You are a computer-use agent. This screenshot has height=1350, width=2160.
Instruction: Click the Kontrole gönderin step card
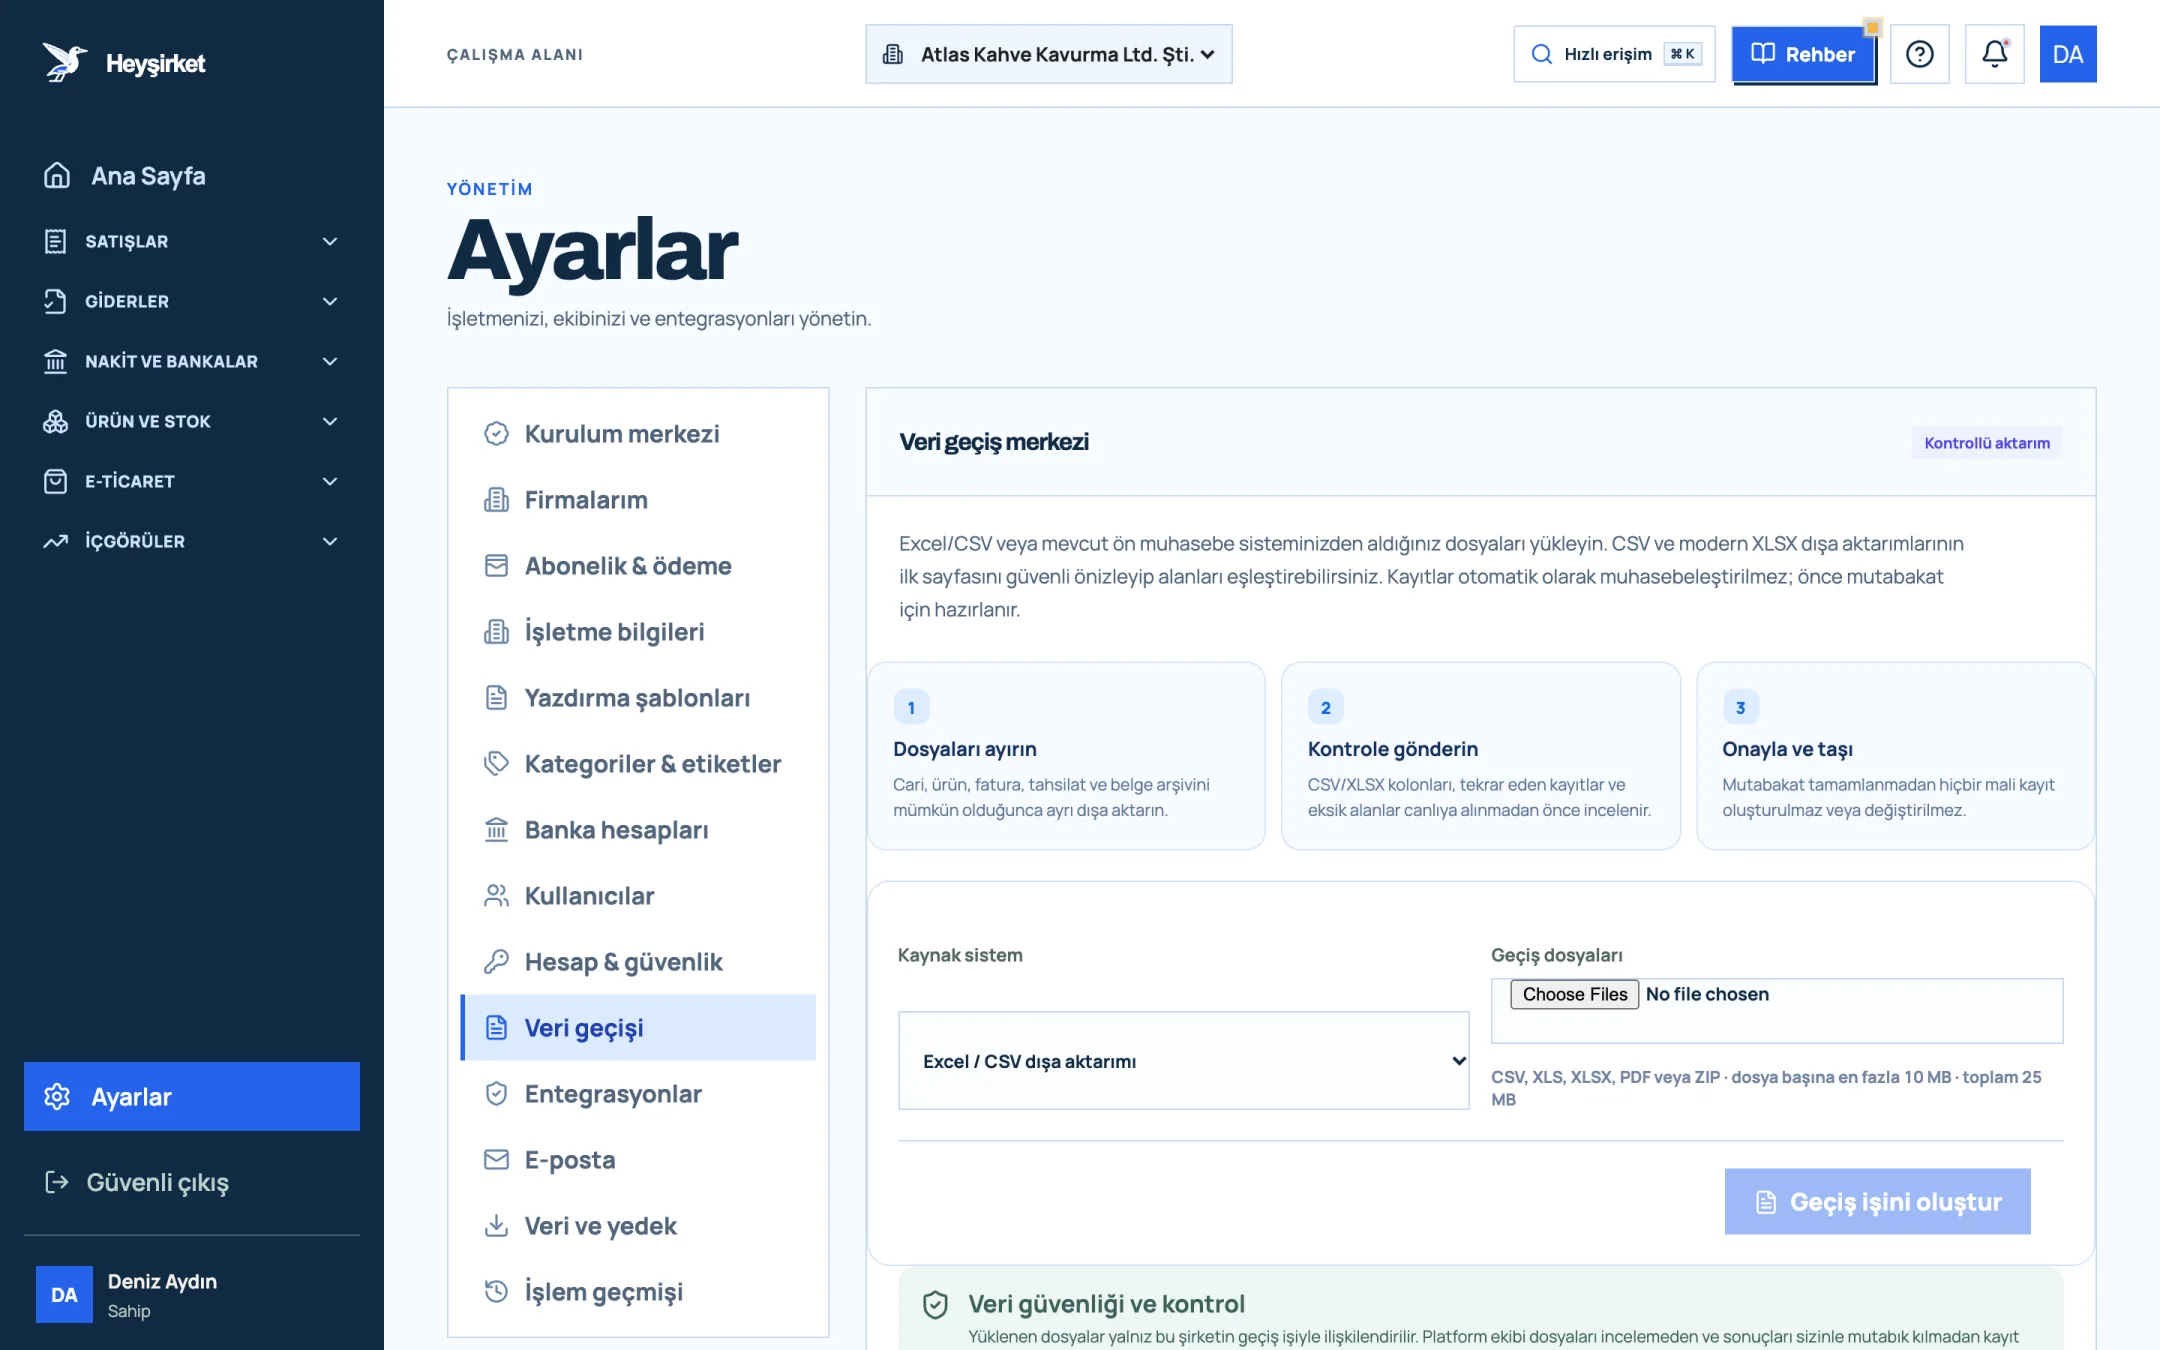(x=1480, y=756)
